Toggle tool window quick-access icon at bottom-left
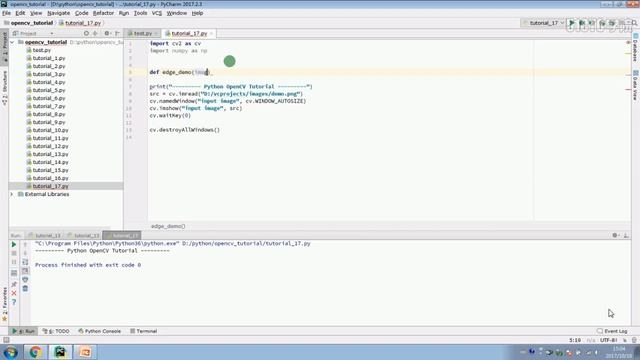The image size is (640, 360). point(6,340)
